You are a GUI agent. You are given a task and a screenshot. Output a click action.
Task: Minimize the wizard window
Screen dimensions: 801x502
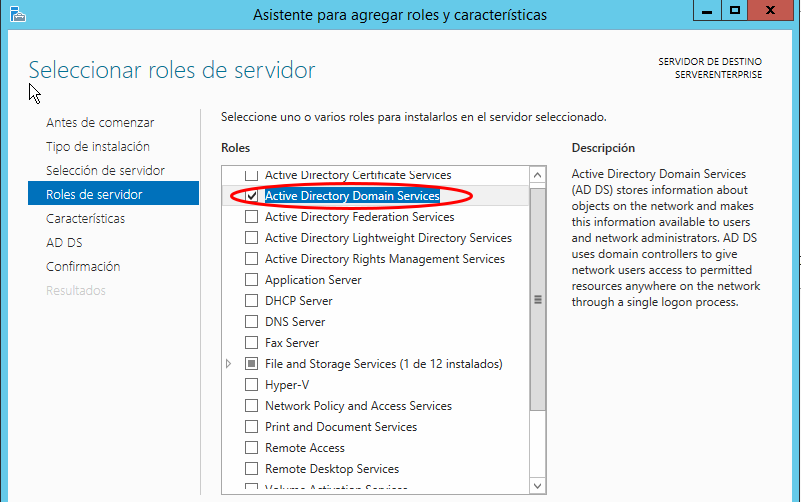(x=707, y=10)
